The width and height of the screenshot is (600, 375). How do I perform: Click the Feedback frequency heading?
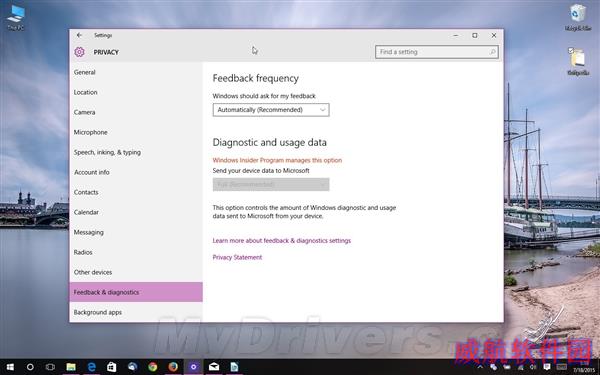pyautogui.click(x=256, y=78)
